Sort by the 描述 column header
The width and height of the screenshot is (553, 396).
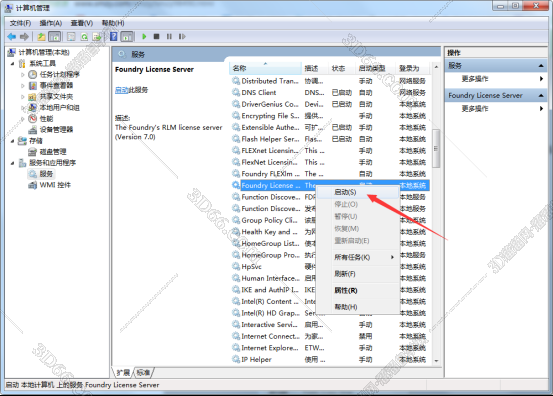tap(315, 68)
